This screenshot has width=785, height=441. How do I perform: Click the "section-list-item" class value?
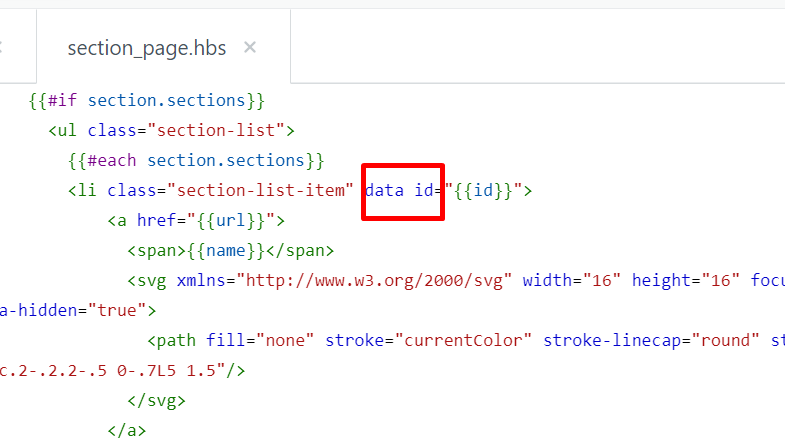click(x=260, y=191)
